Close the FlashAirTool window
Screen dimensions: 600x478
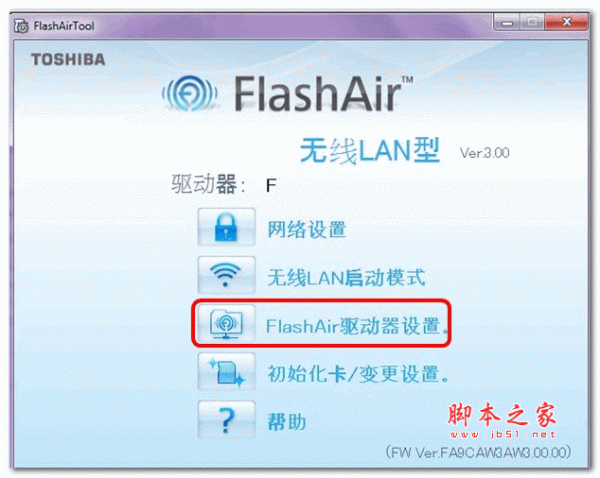(x=567, y=22)
